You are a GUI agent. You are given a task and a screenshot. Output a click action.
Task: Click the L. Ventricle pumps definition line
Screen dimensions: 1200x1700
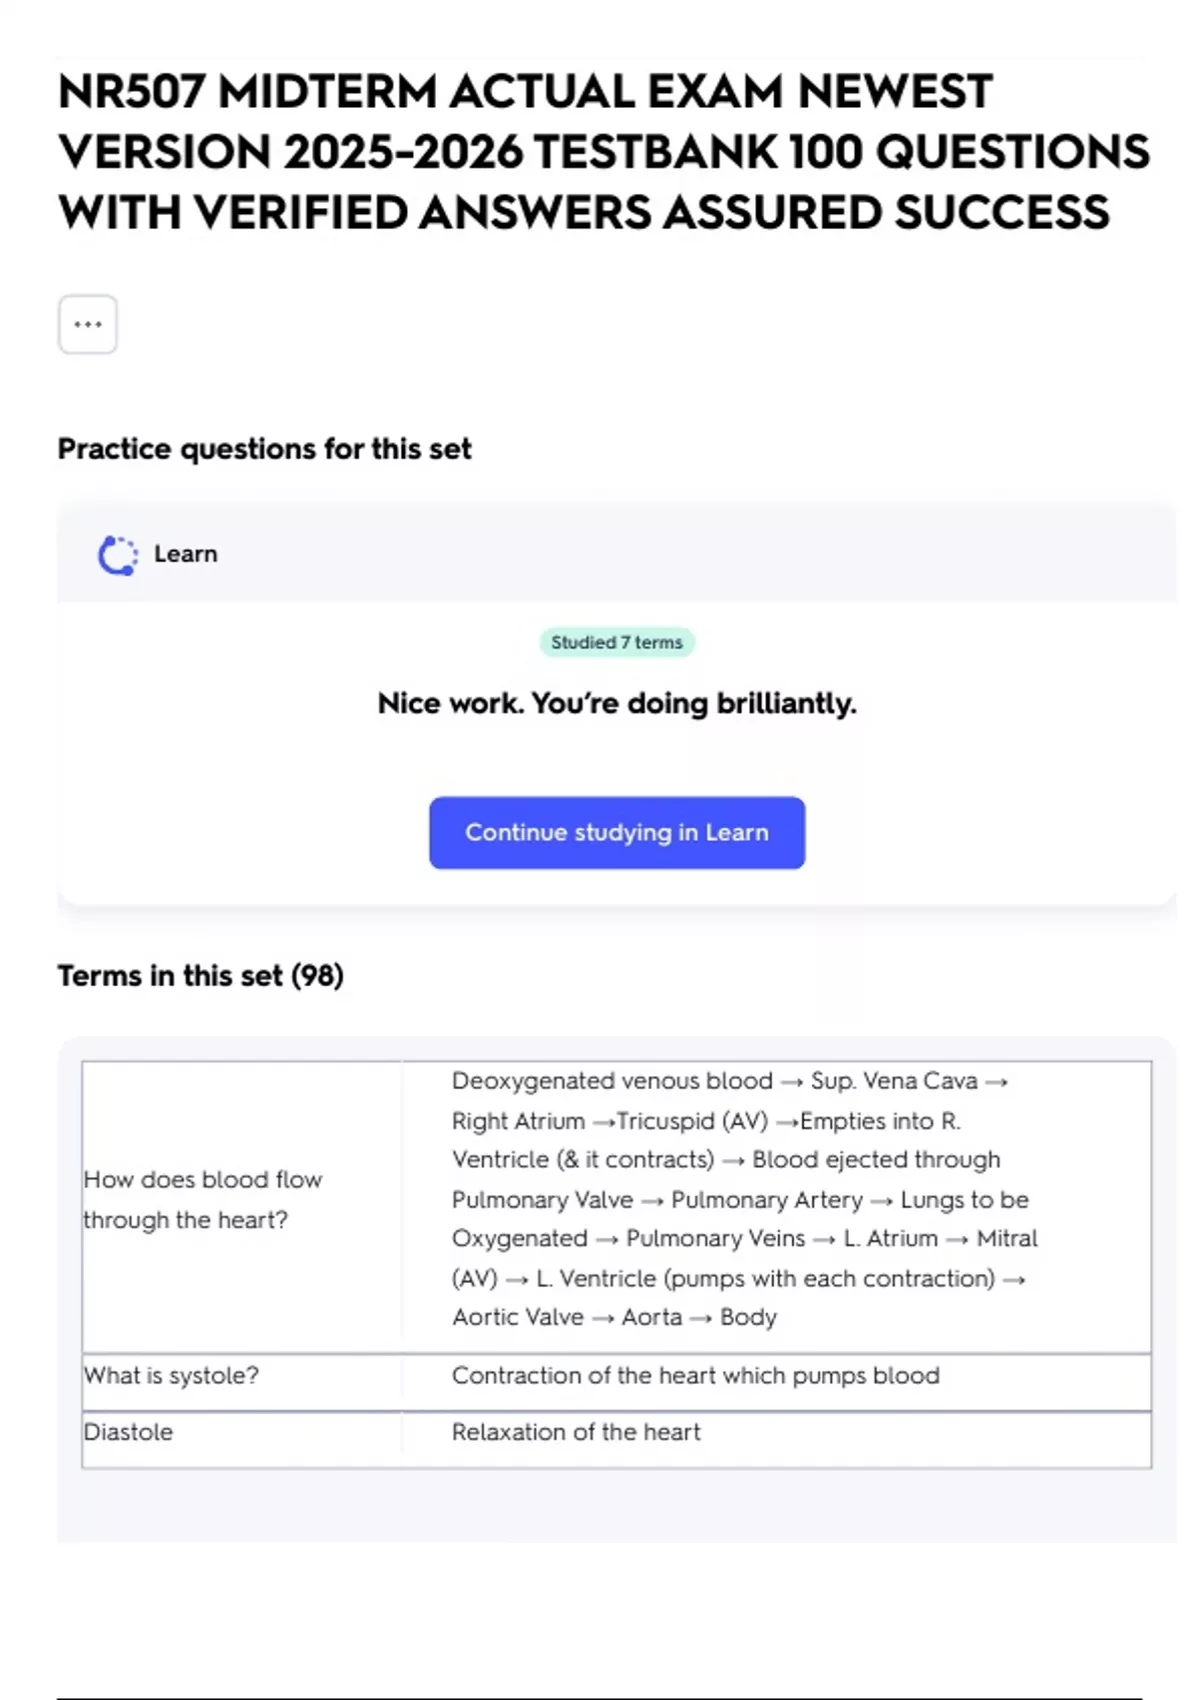[x=738, y=1278]
